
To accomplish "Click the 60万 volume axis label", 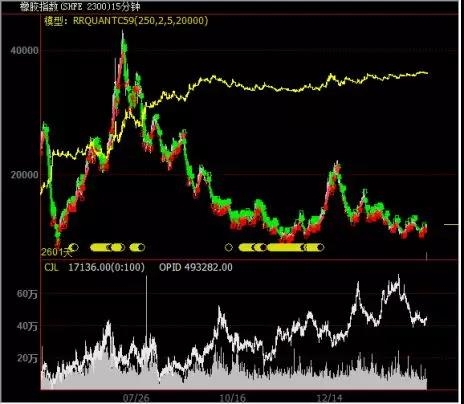I will (x=27, y=294).
